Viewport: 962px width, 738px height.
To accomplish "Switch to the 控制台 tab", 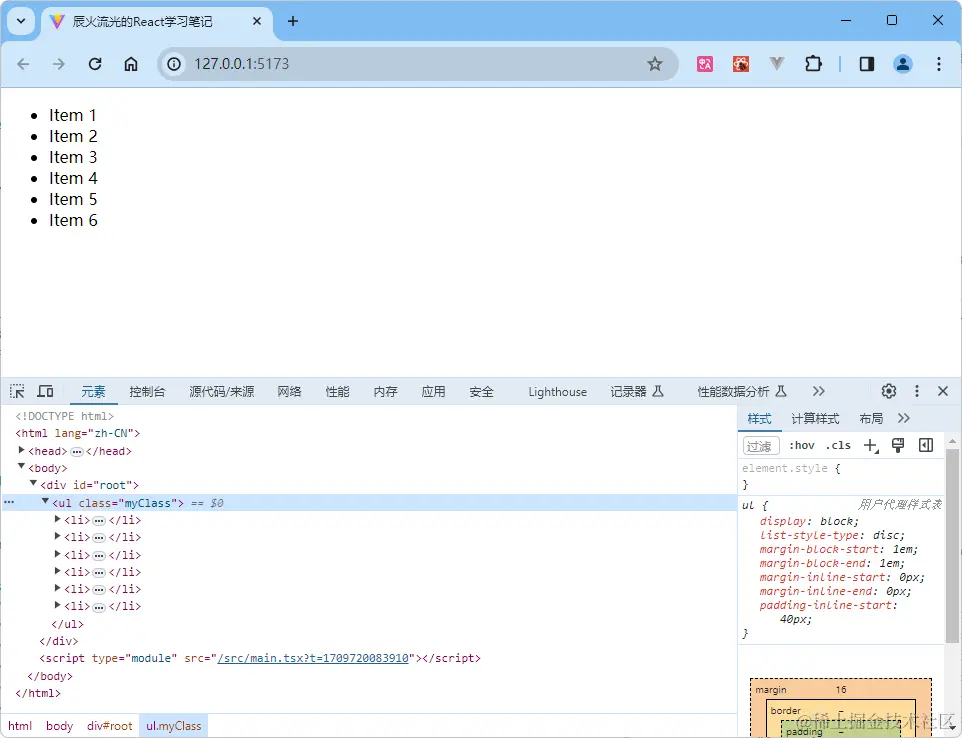I will 147,391.
